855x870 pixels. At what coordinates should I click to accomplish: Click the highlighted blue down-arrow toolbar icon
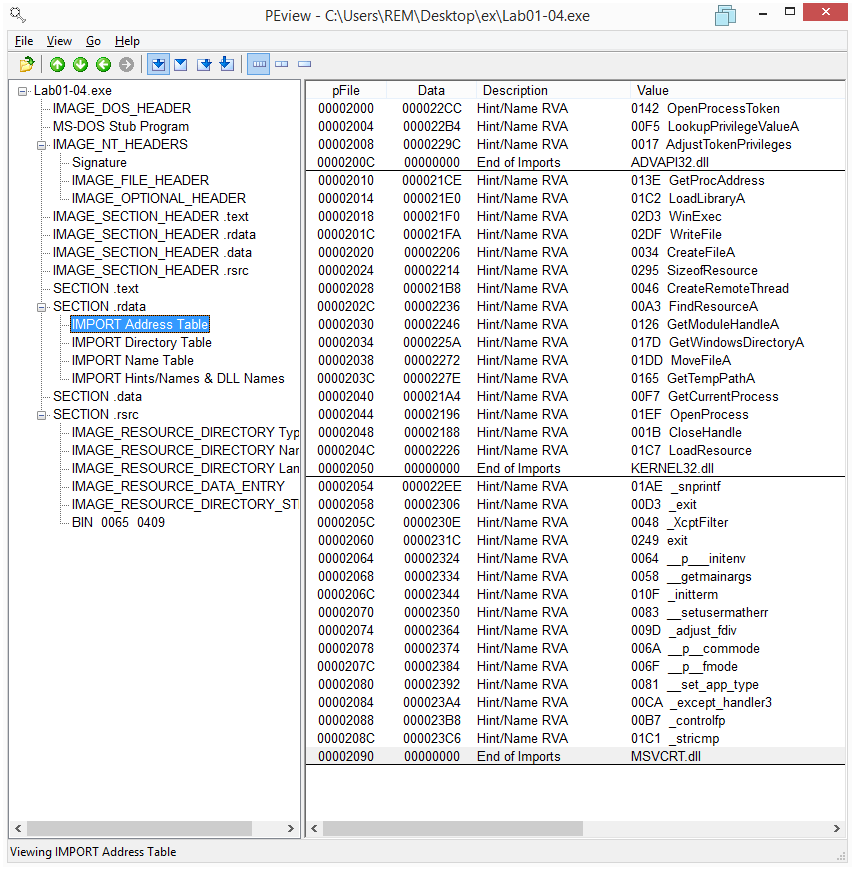click(158, 64)
